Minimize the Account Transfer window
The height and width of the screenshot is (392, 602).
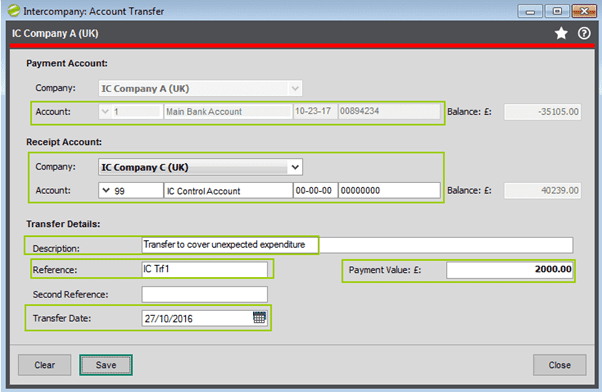click(530, 11)
